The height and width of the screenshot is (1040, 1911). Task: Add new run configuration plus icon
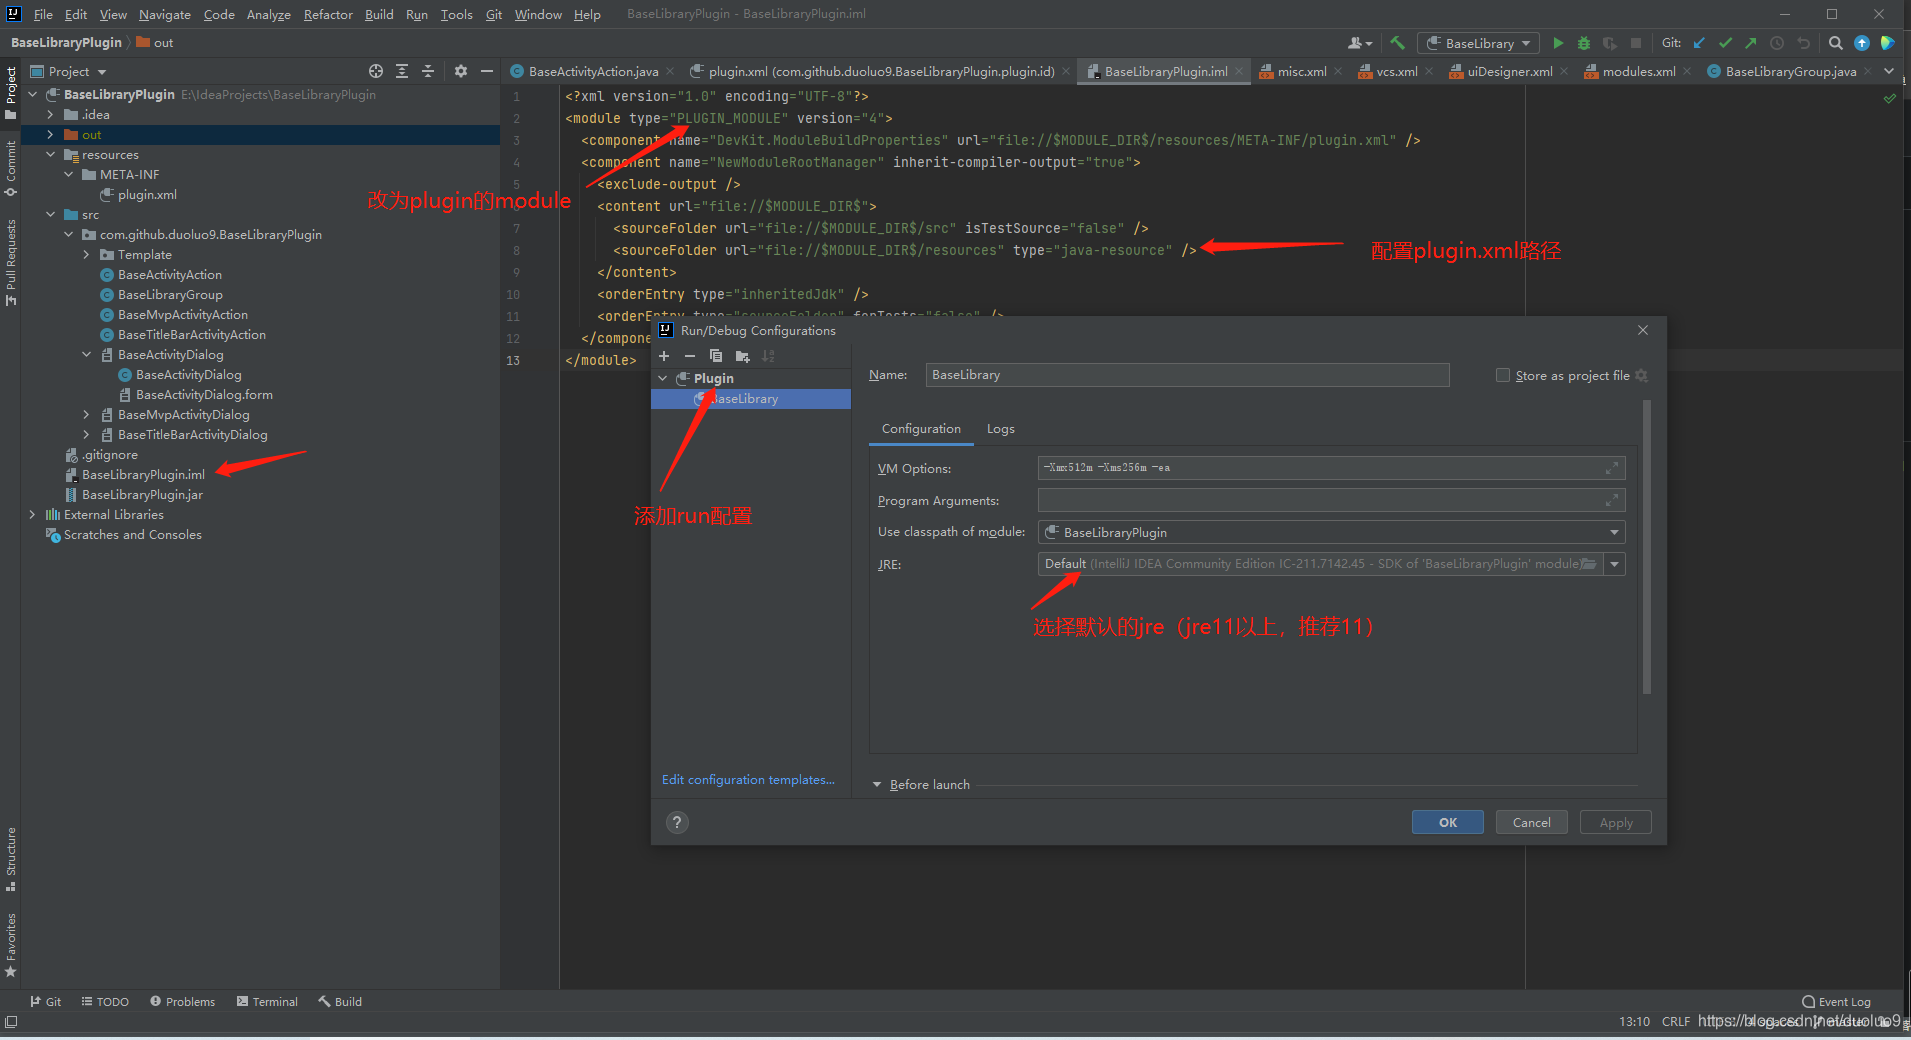pyautogui.click(x=664, y=356)
